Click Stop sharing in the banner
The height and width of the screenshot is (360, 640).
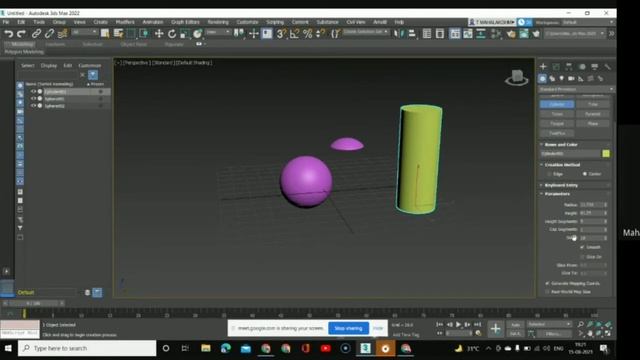click(348, 328)
